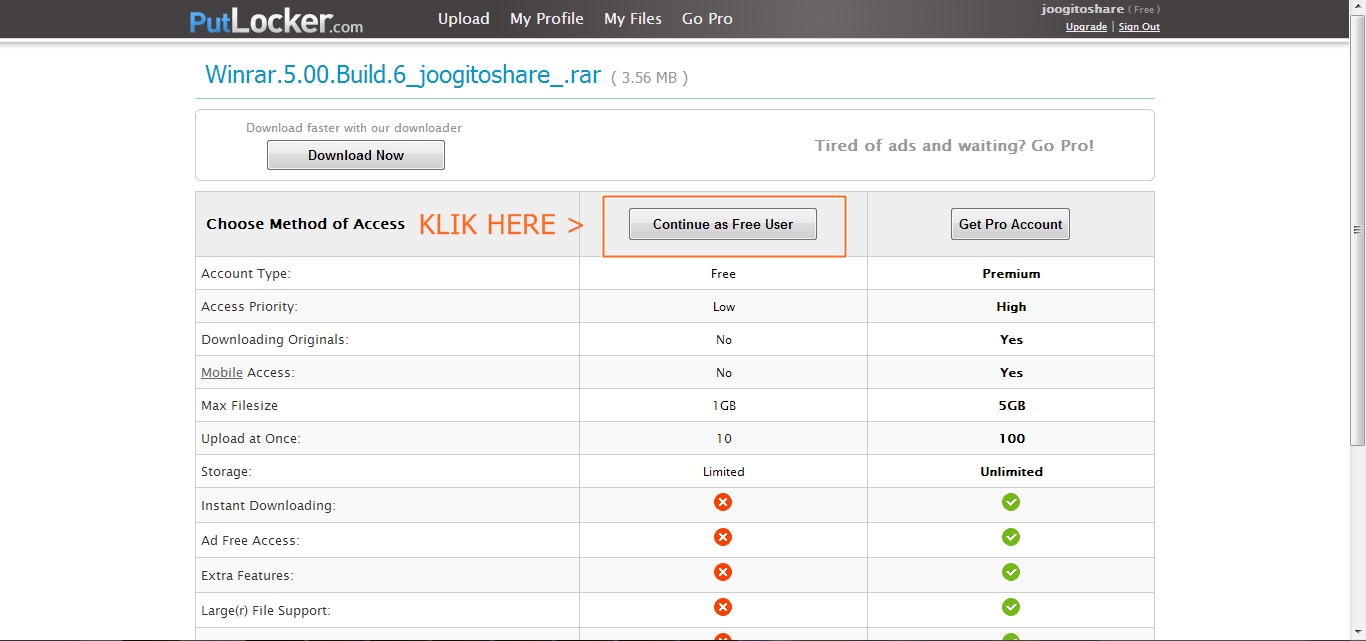Click the 'Choose Method of Access' heading

coord(306,224)
